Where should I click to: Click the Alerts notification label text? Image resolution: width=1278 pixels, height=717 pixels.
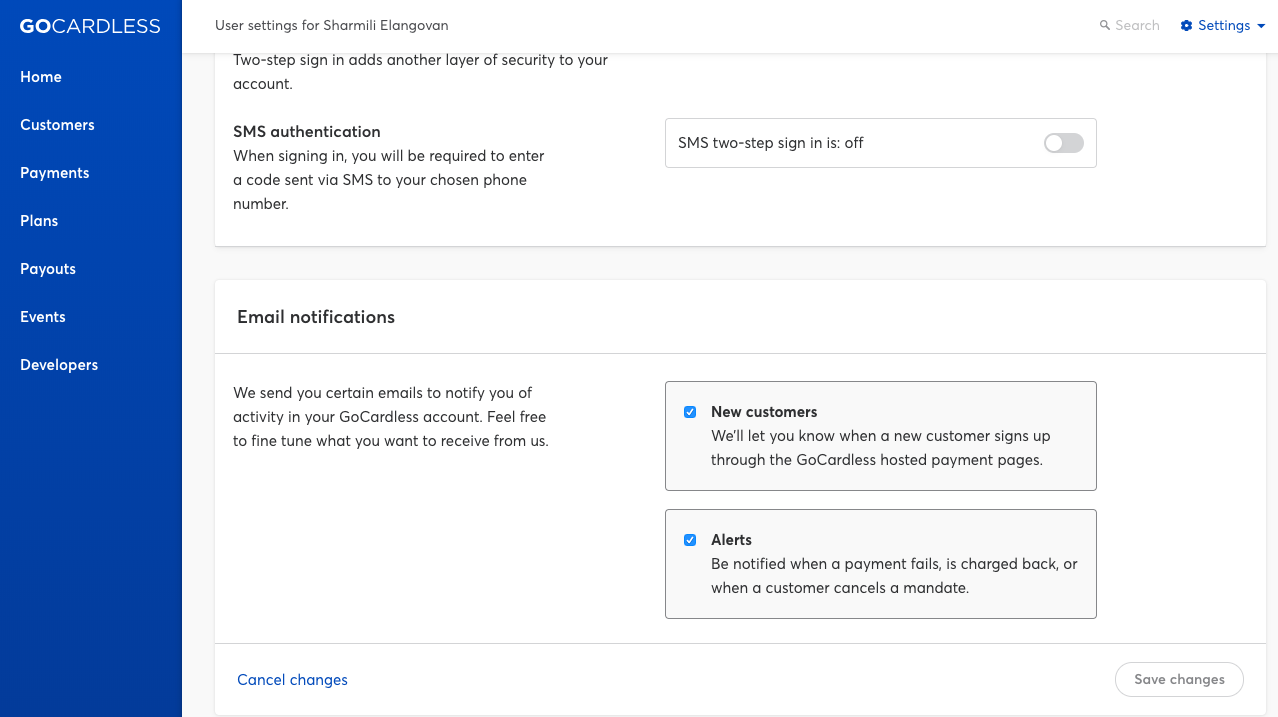coord(731,540)
